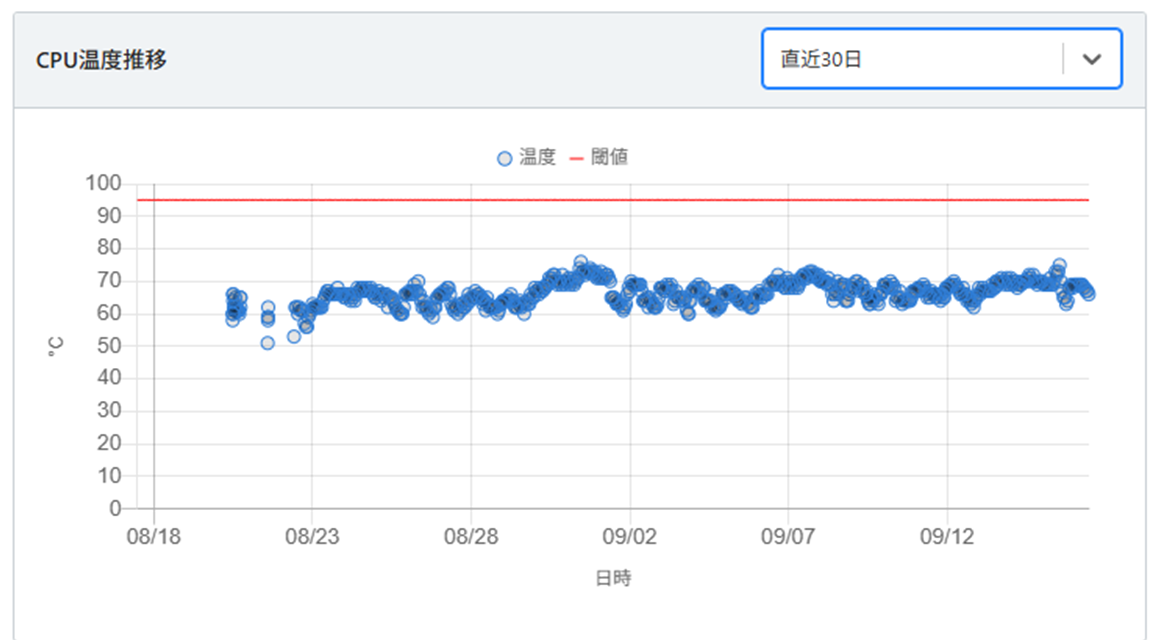This screenshot has height=640, width=1157.
Task: Select the lowest data point near 51°C
Action: 267,343
